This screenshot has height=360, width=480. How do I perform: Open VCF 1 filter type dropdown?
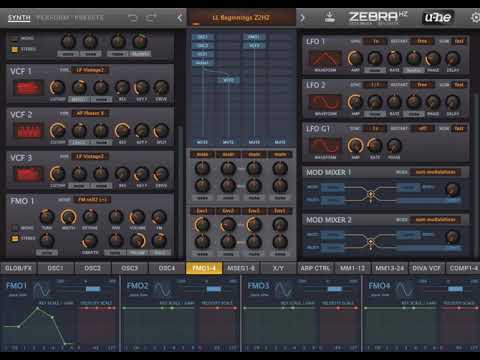pos(90,70)
